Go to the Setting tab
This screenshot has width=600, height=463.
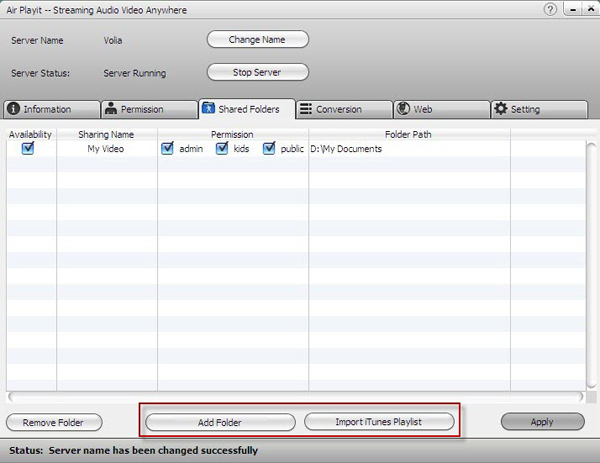(539, 109)
